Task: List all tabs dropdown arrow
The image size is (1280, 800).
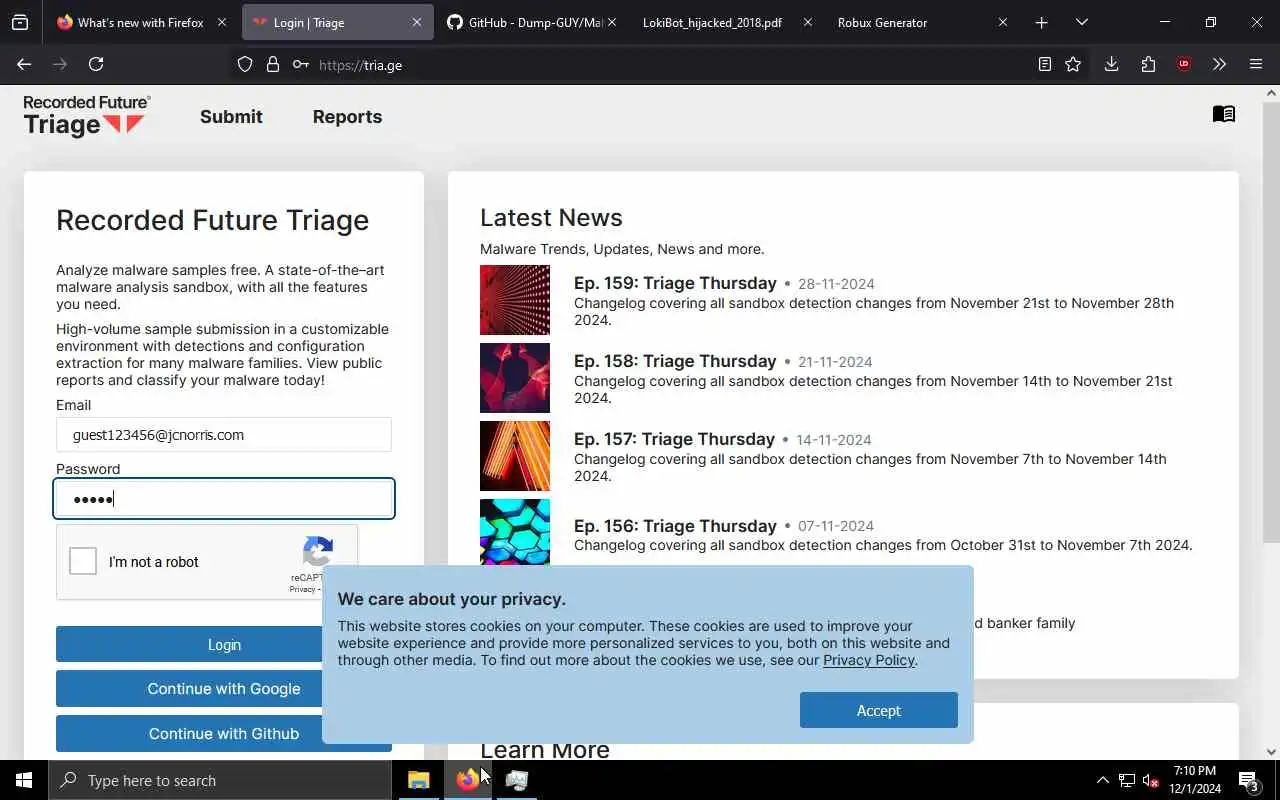Action: (x=1082, y=22)
